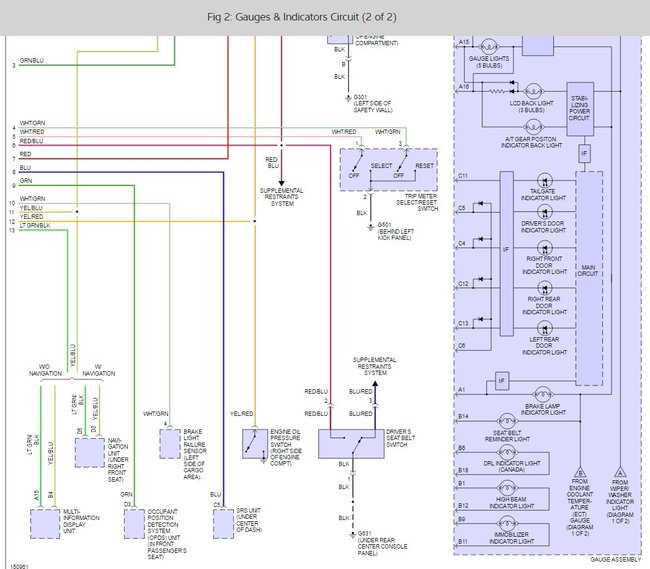Click the high beam indicator light bulb symbol
The image size is (650, 569).
click(x=507, y=488)
